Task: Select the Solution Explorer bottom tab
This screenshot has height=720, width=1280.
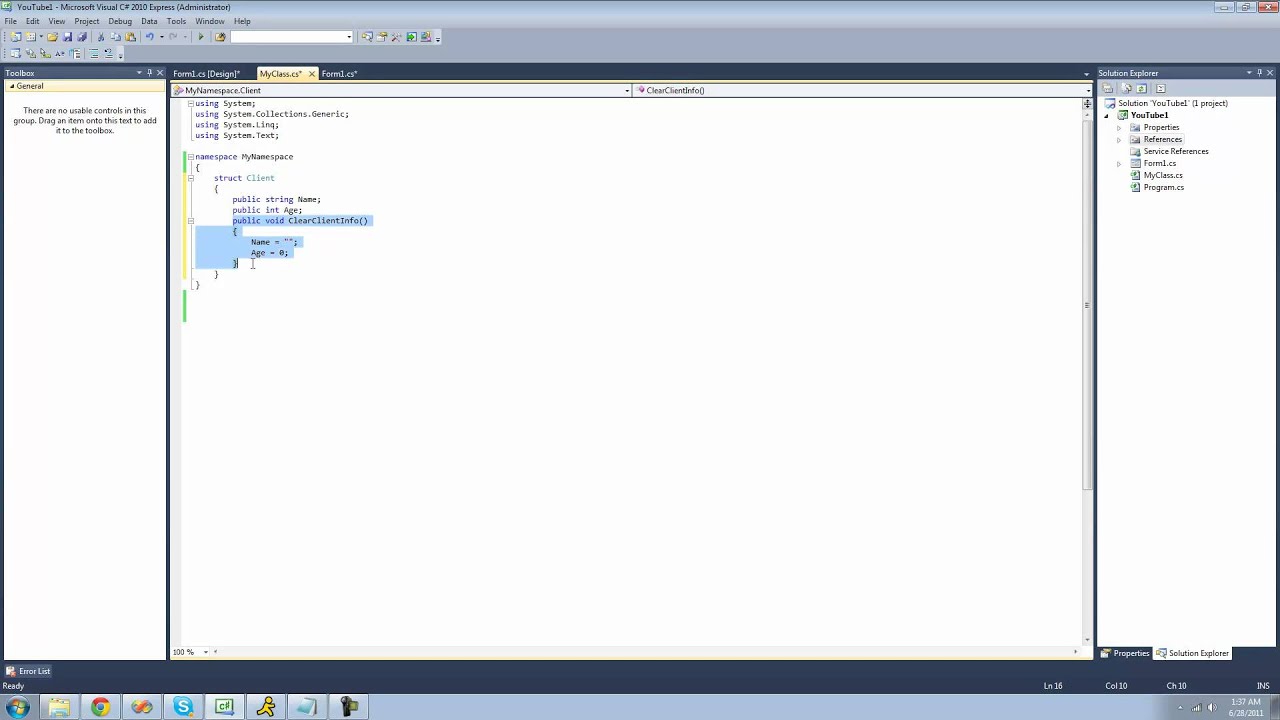Action: pyautogui.click(x=1193, y=653)
